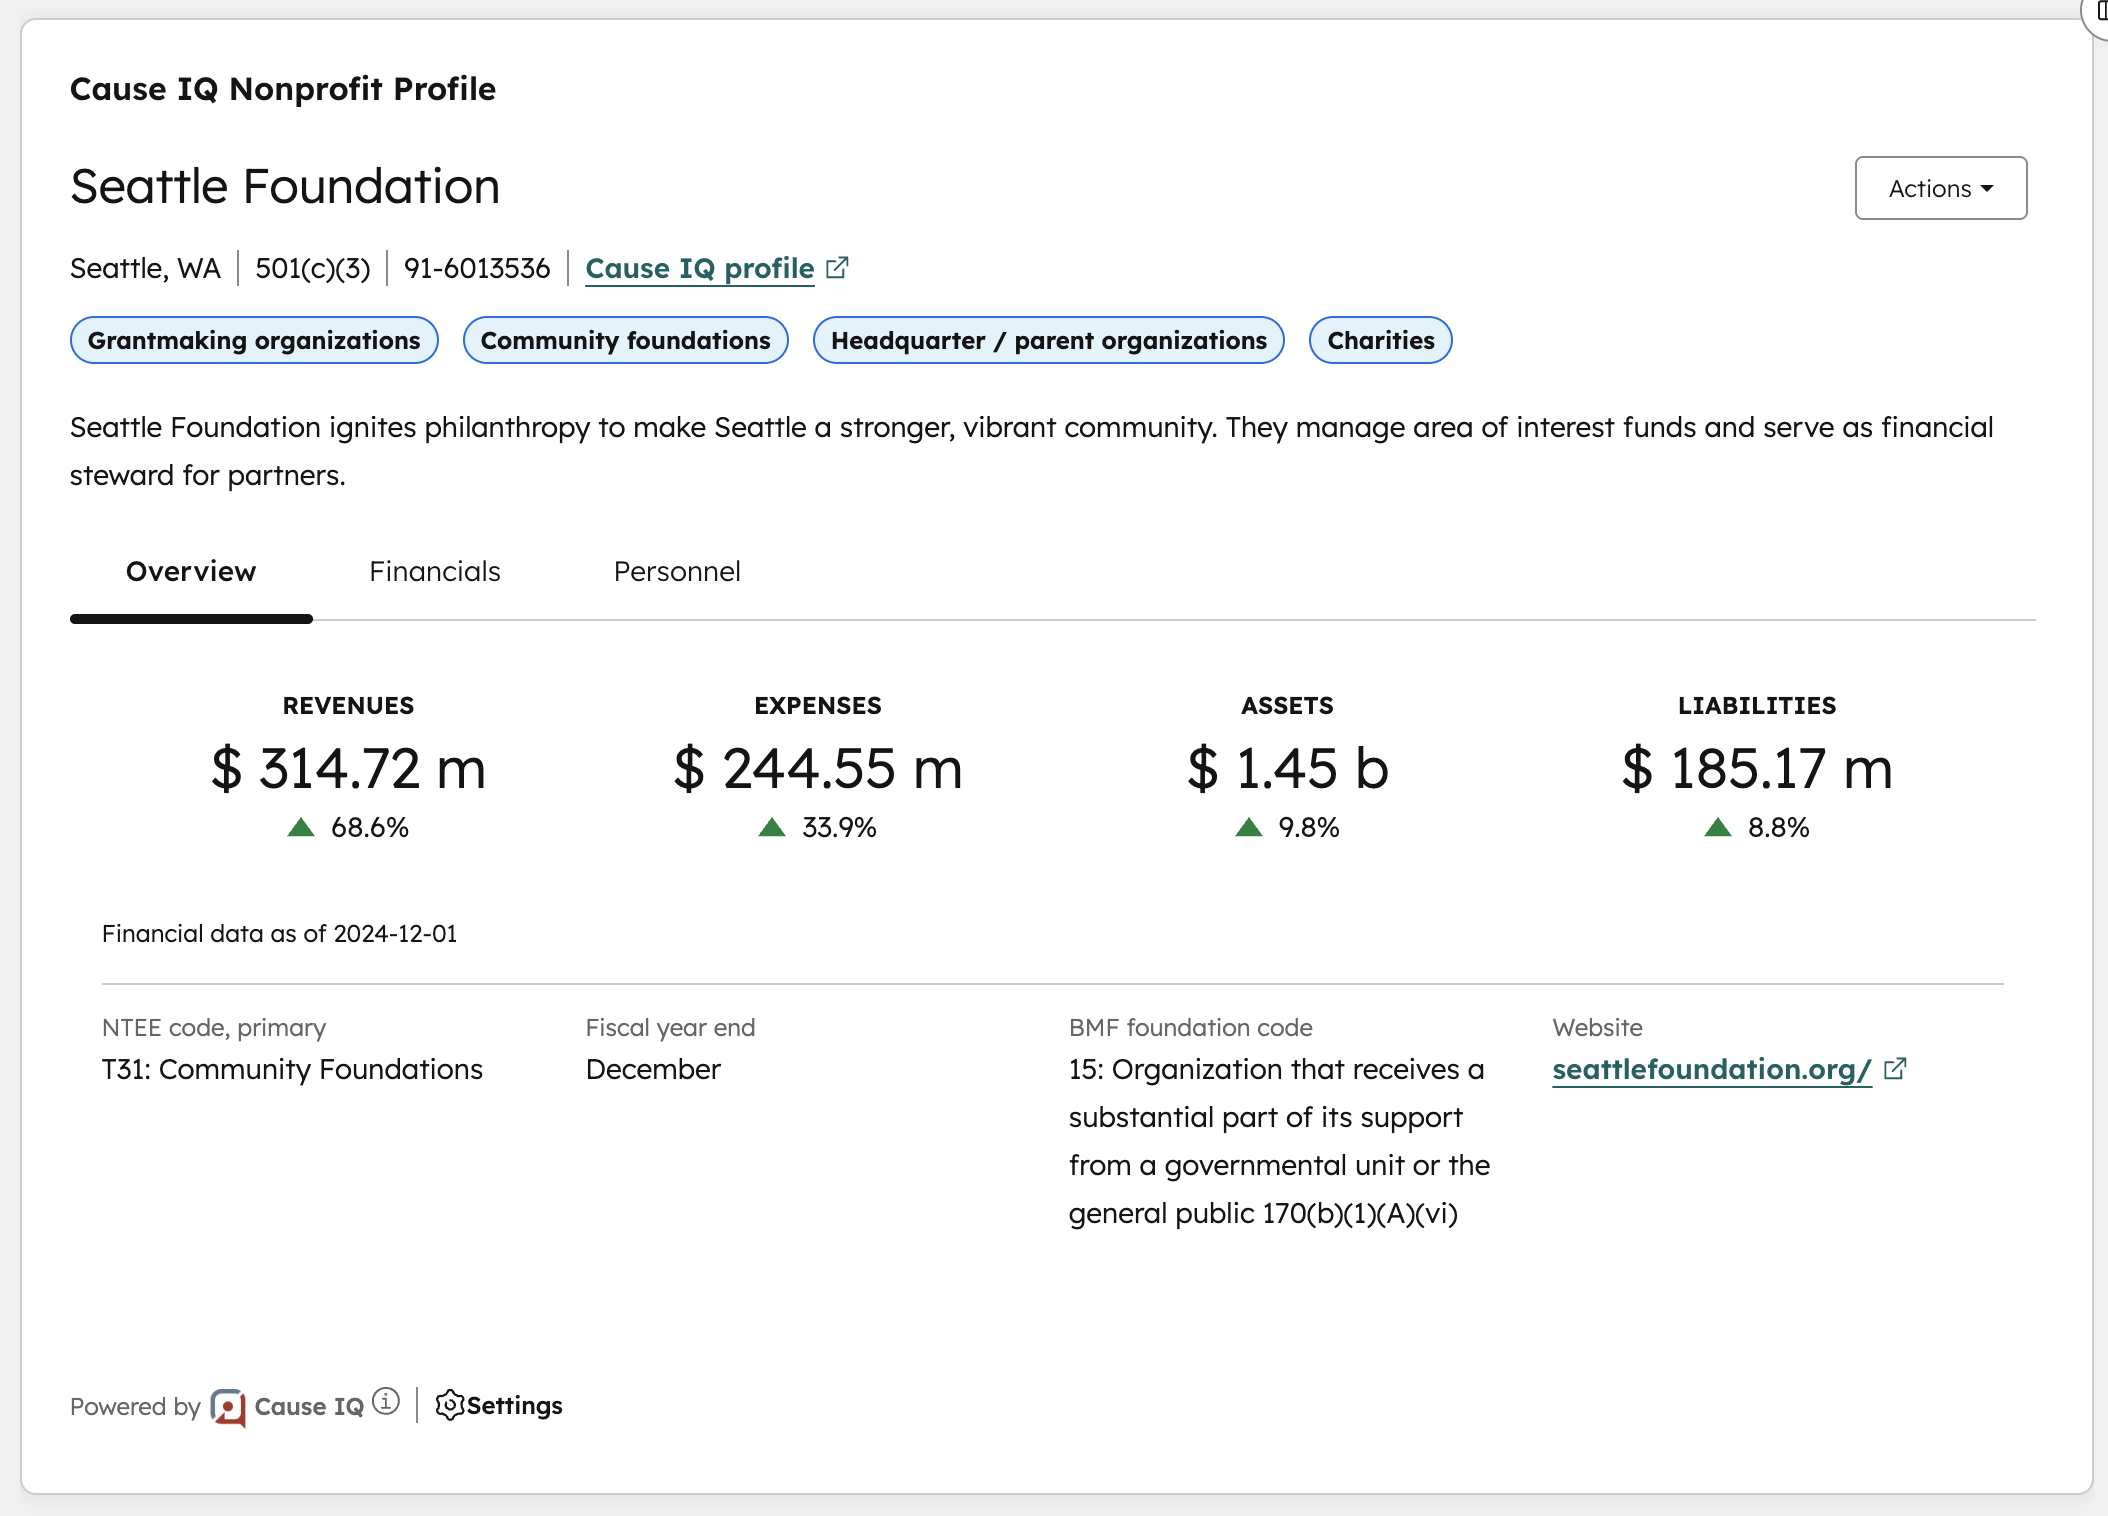Open the Personnel tab
2108x1516 pixels.
click(677, 571)
